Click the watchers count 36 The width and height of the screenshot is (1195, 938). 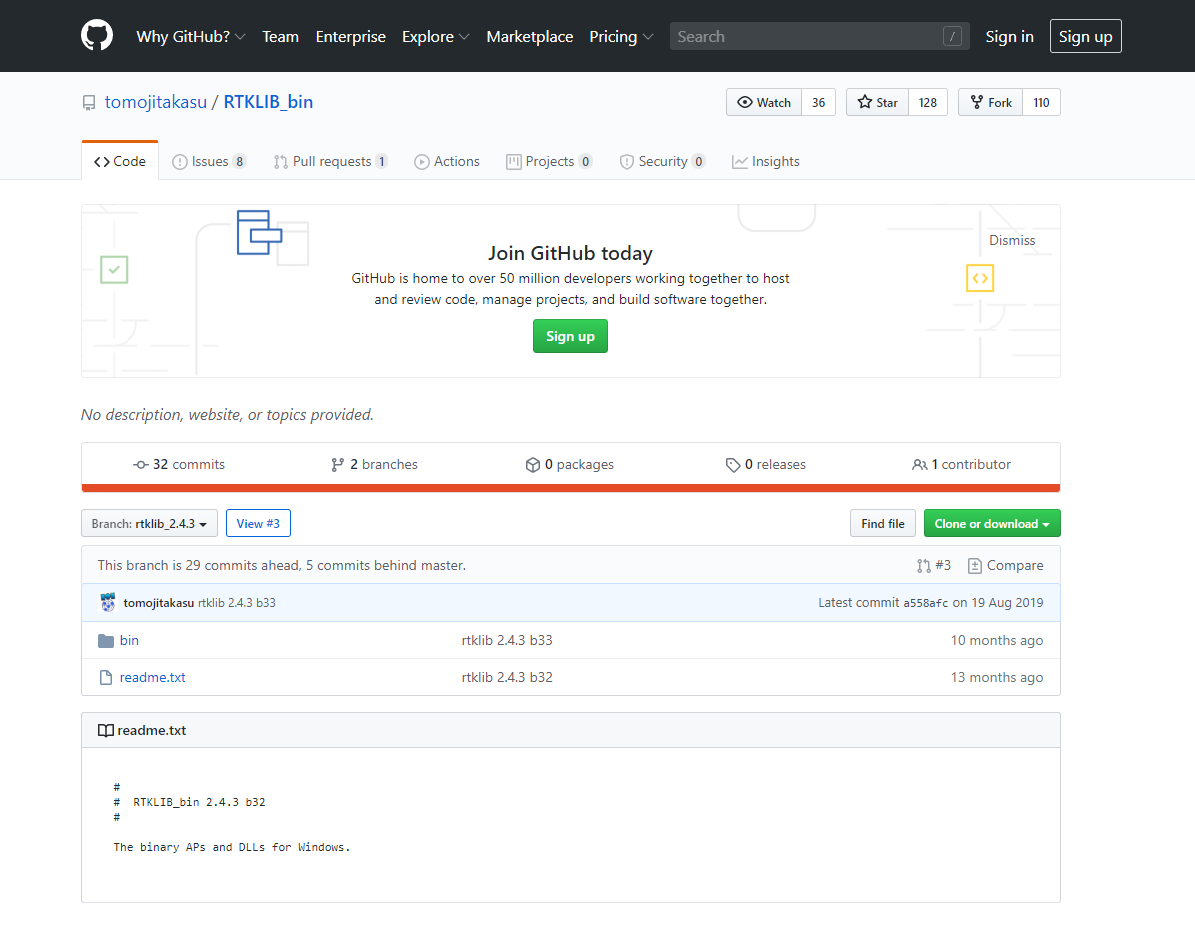[x=819, y=102]
